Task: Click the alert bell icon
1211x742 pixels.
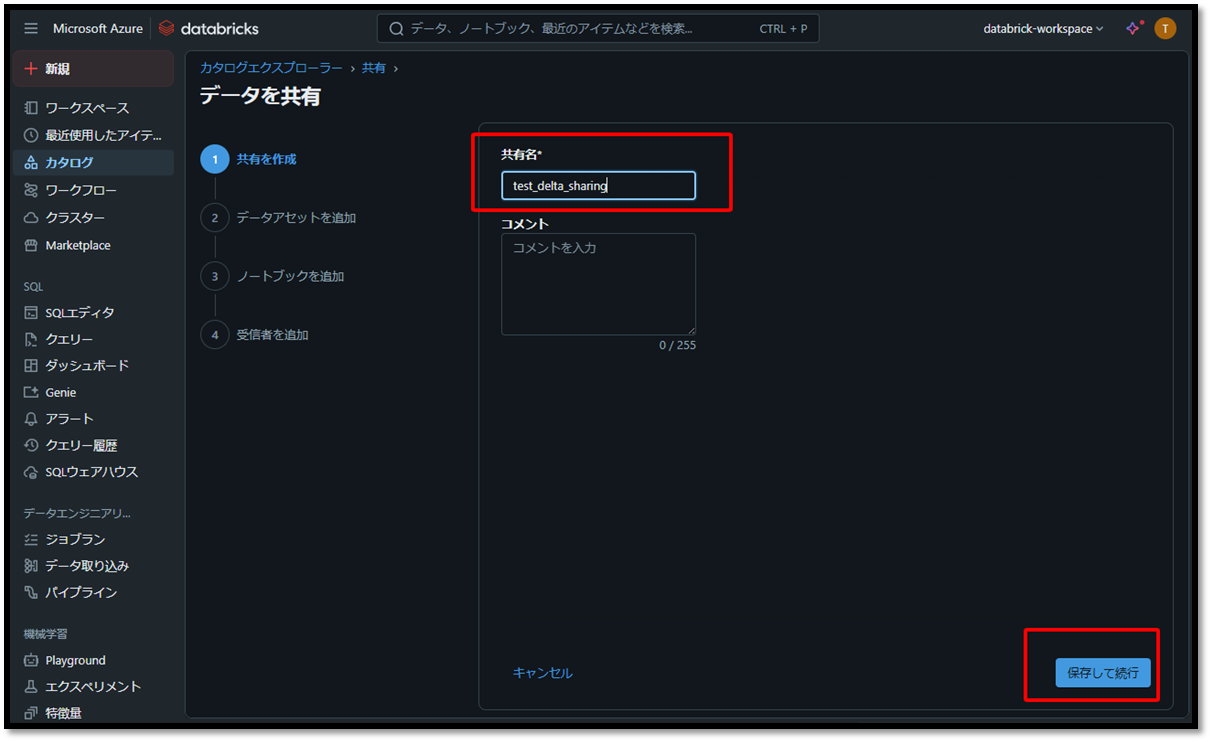Action: (31, 419)
